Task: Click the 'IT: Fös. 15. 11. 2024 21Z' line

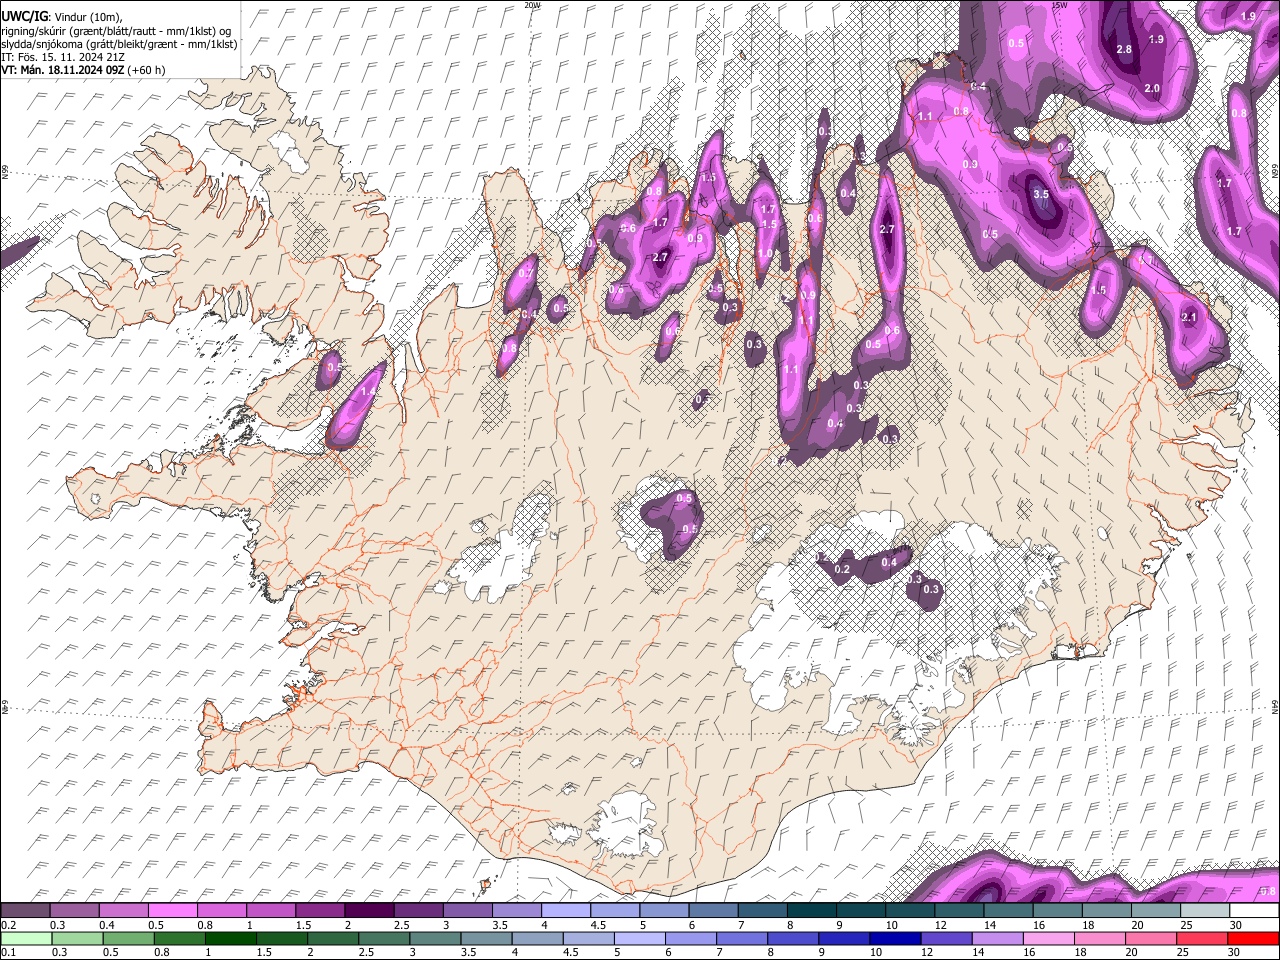Action: (63, 57)
